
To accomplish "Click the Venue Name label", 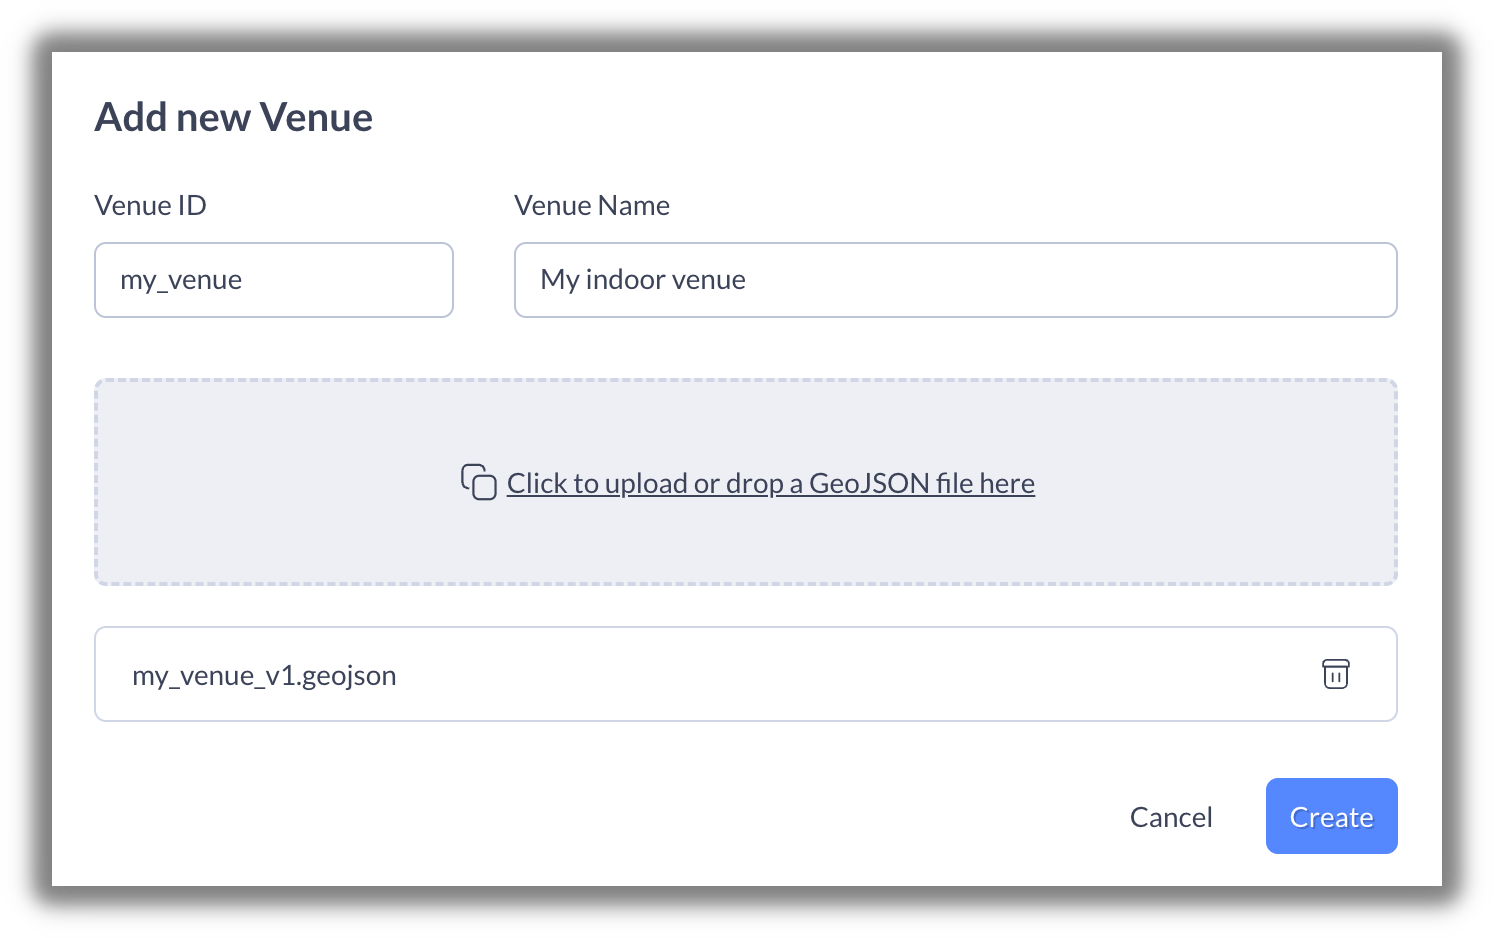I will 592,205.
